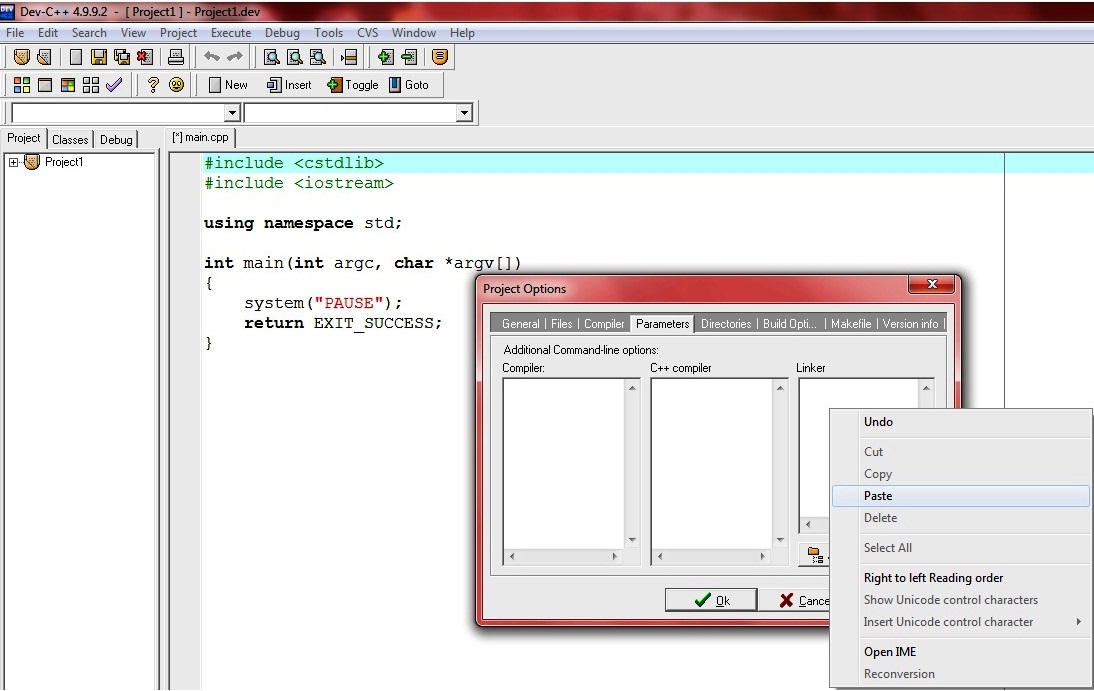Click the go to line icon beside the magnifiers

pyautogui.click(x=349, y=57)
